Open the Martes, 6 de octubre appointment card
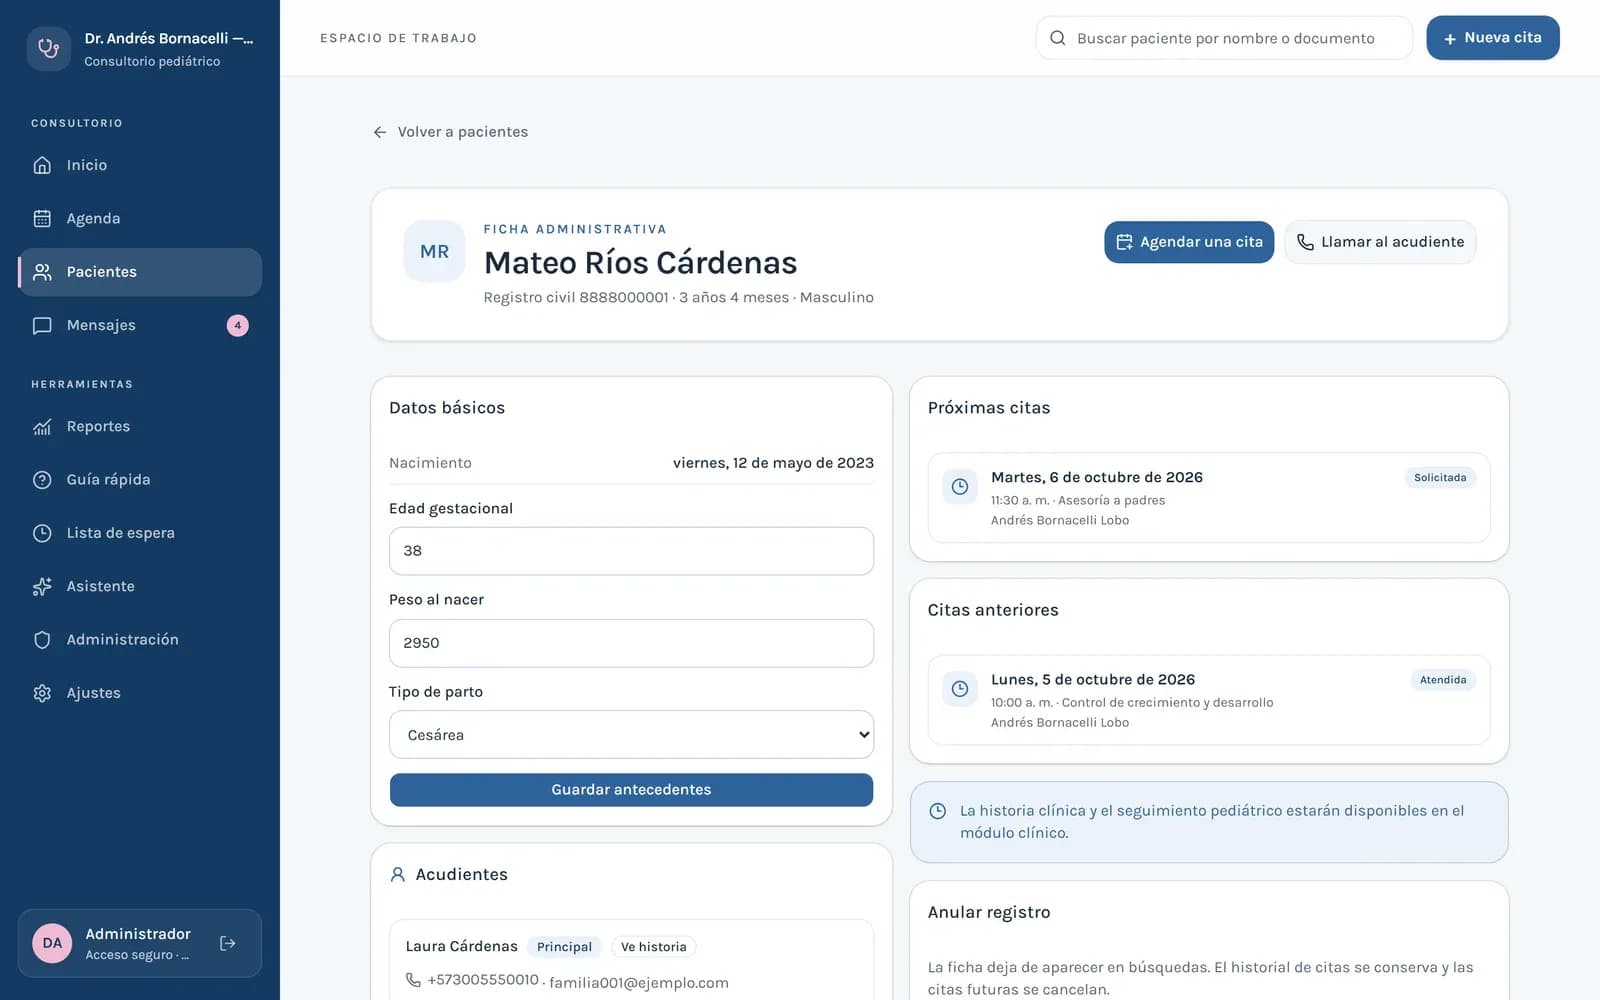The height and width of the screenshot is (1000, 1600). coord(1208,498)
